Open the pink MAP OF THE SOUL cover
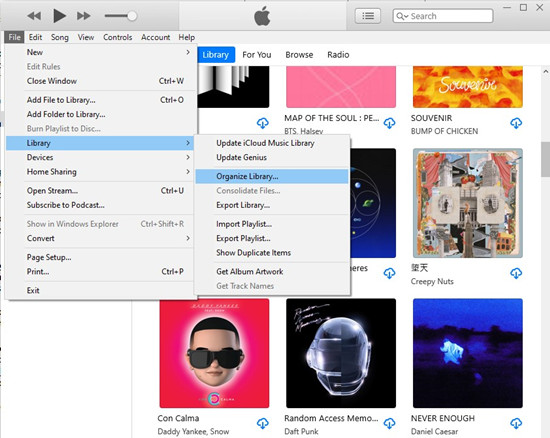 (x=341, y=87)
